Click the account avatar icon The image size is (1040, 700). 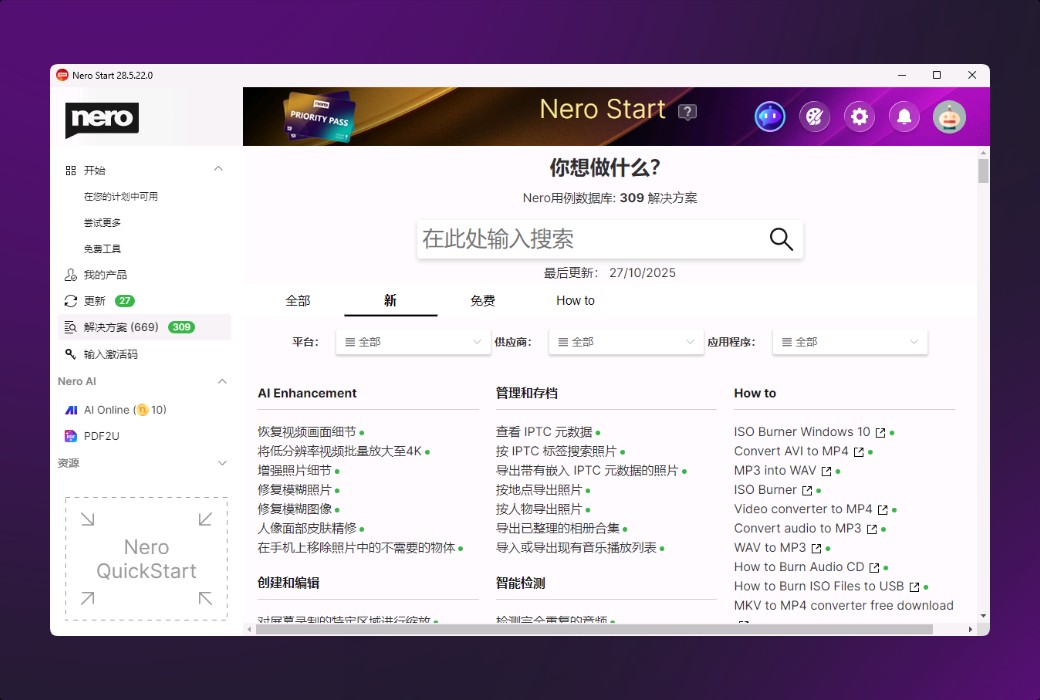[949, 117]
